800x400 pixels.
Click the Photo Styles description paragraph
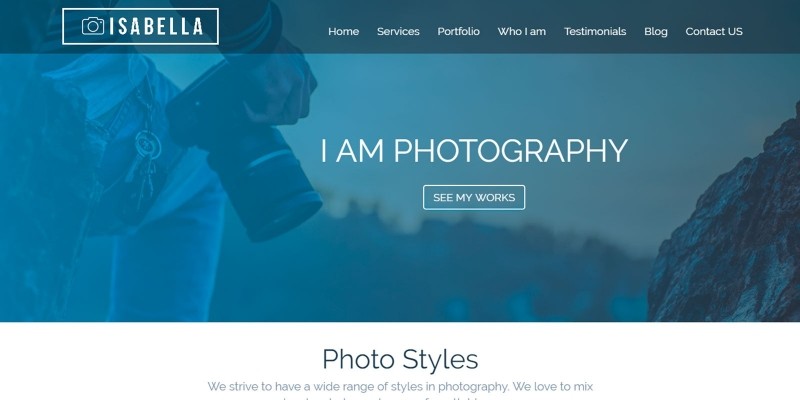(x=400, y=392)
